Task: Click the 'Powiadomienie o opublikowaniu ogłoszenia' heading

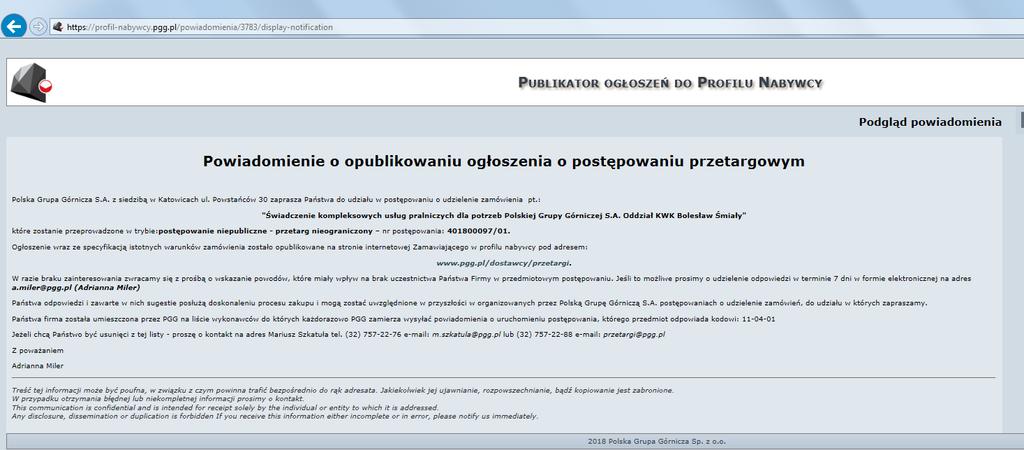Action: (x=504, y=161)
